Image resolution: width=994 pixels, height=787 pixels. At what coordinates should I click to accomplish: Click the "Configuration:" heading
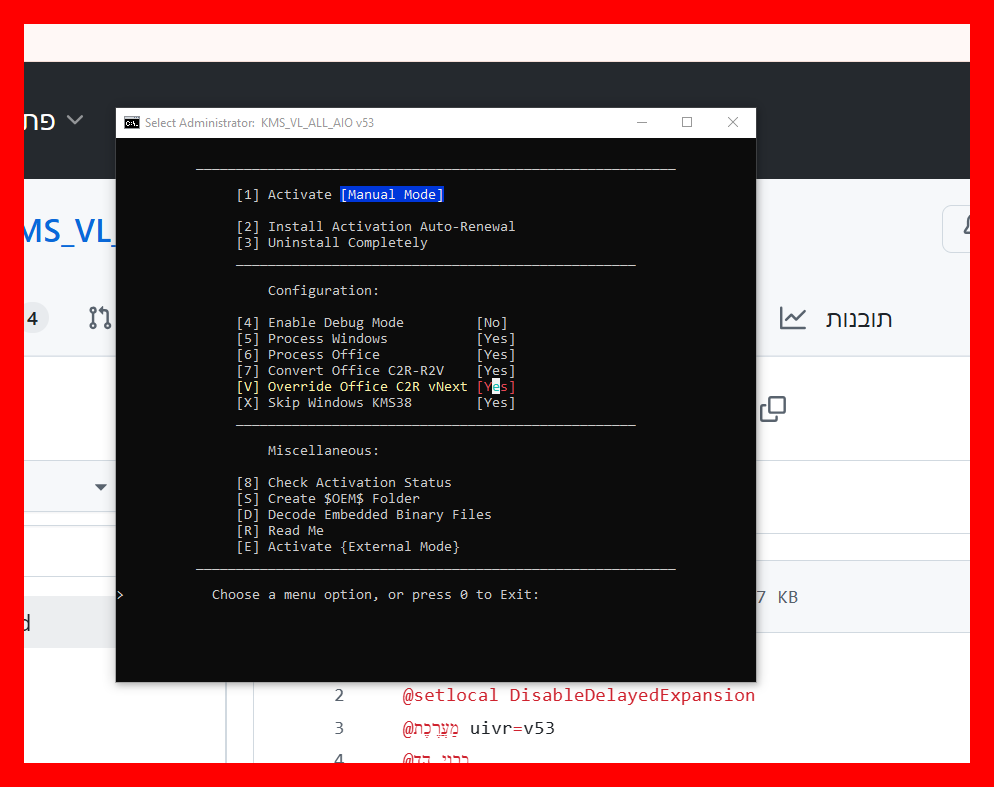(x=323, y=290)
